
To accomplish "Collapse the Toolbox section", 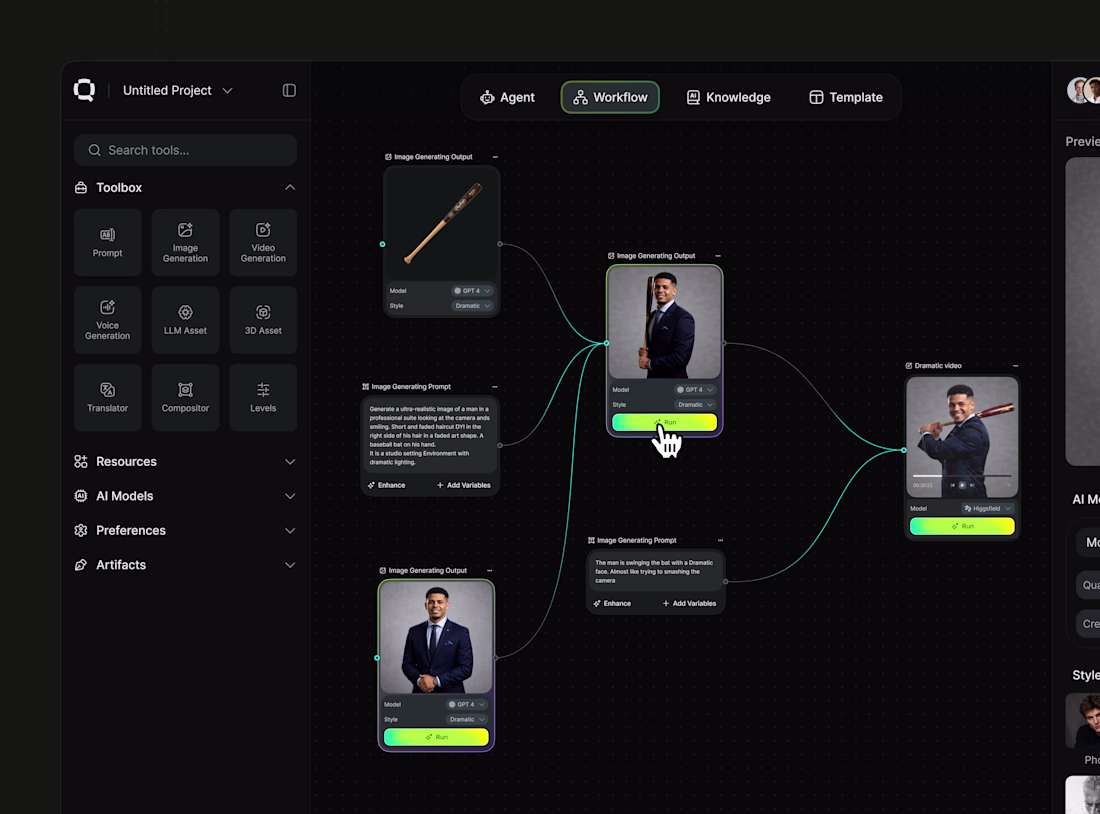I will [x=290, y=187].
